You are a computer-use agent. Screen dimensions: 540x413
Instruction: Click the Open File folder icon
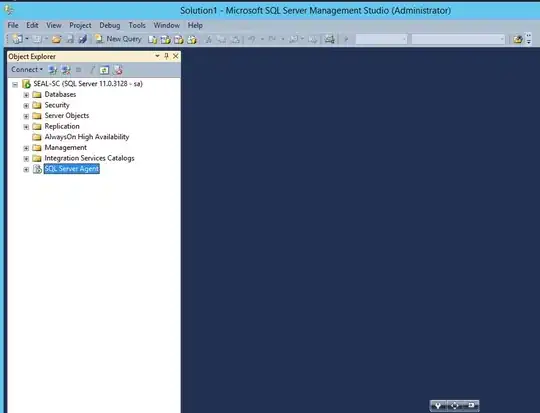[57, 39]
